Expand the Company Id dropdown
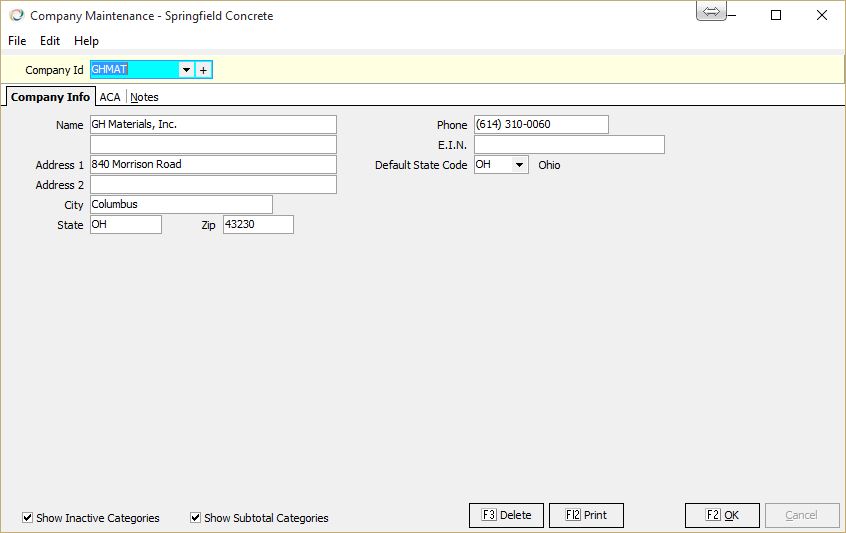Image resolution: width=846 pixels, height=533 pixels. tap(185, 70)
